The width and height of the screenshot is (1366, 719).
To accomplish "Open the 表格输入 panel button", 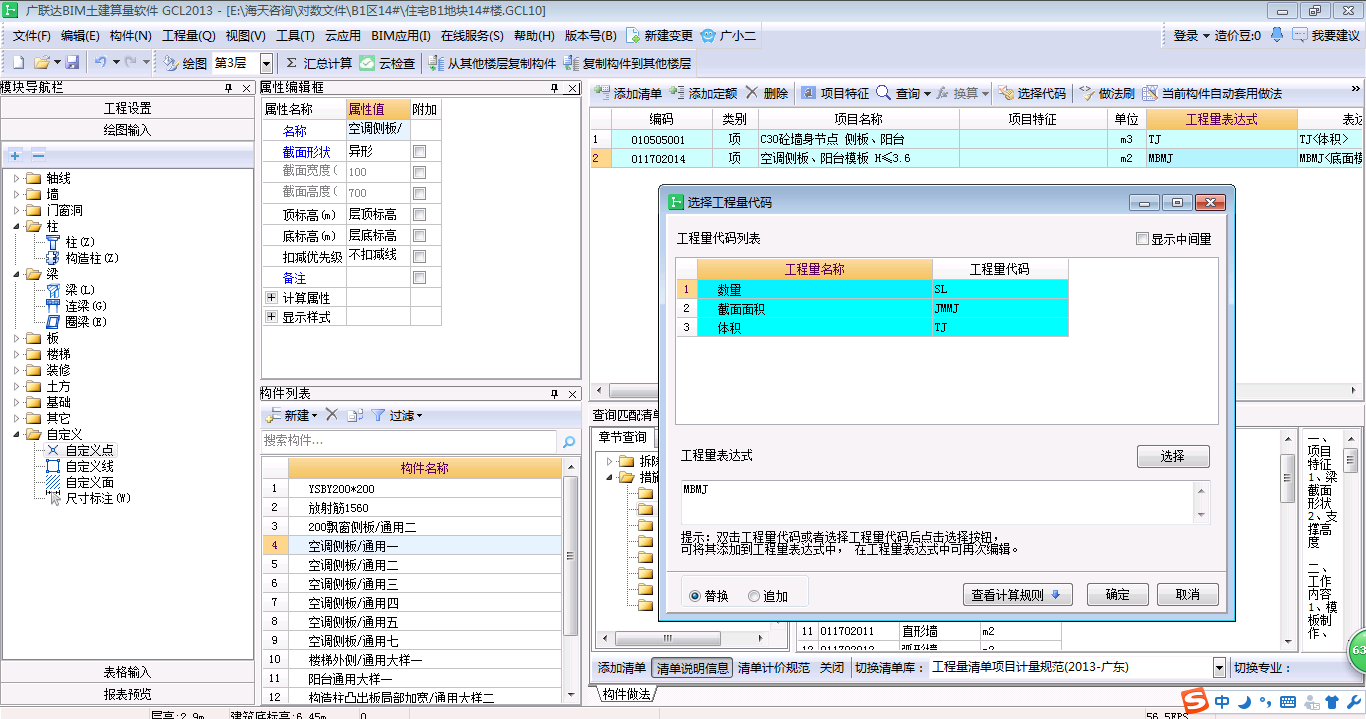I will 127,672.
